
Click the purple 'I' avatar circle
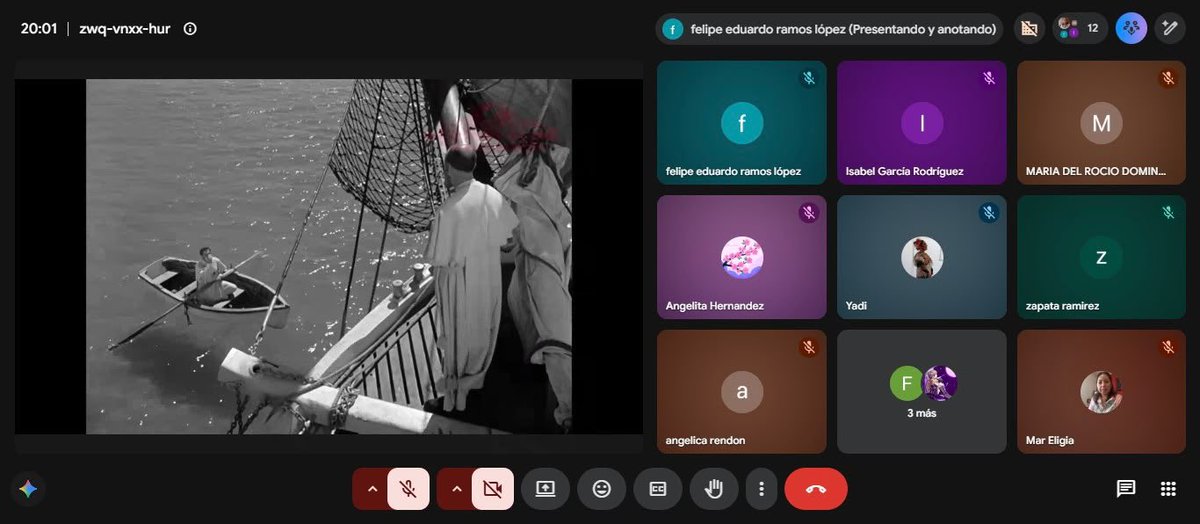(x=922, y=123)
